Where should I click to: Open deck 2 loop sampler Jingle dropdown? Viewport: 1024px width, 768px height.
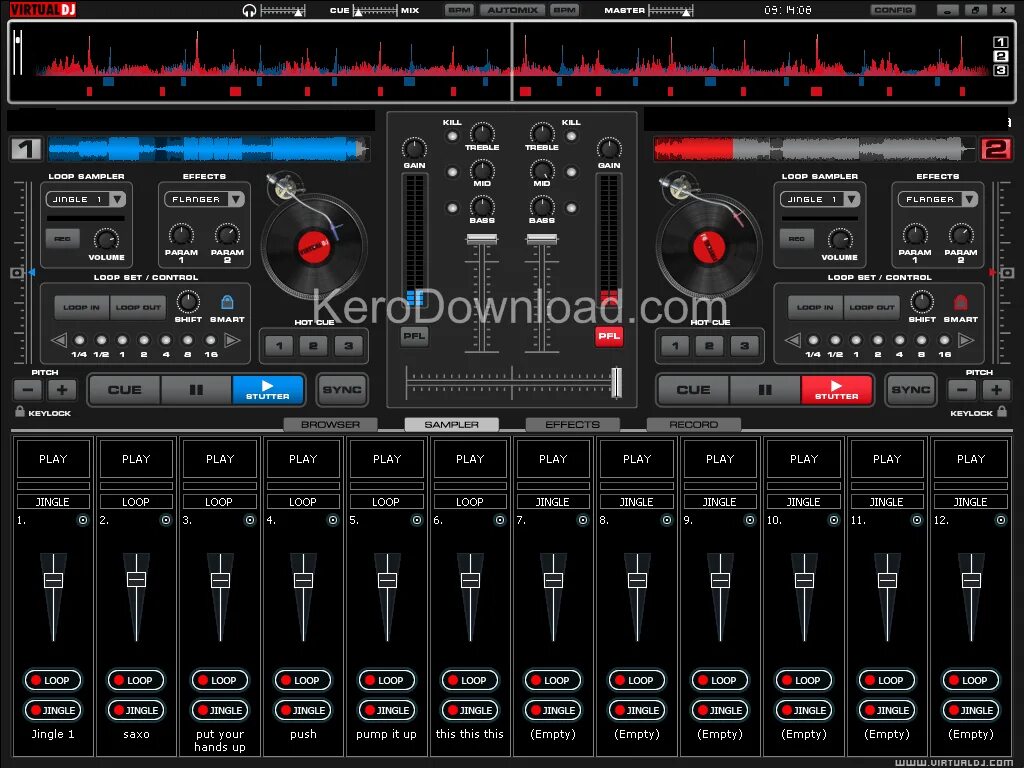coord(851,199)
